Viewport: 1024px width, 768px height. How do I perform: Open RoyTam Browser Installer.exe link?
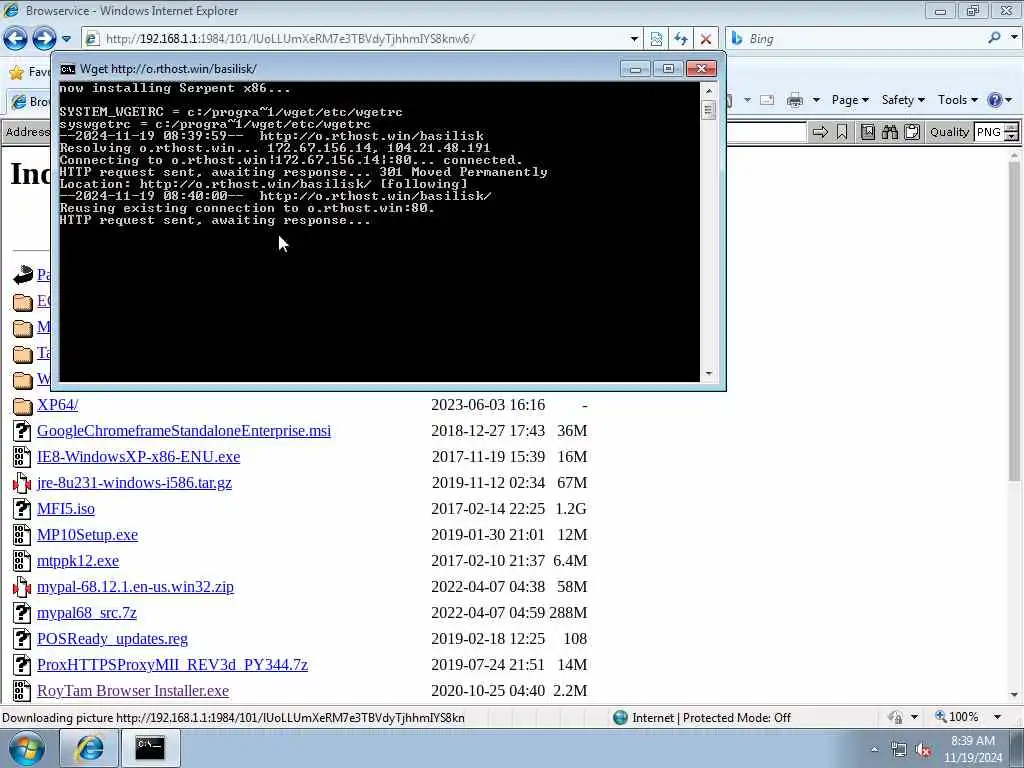[x=133, y=691]
